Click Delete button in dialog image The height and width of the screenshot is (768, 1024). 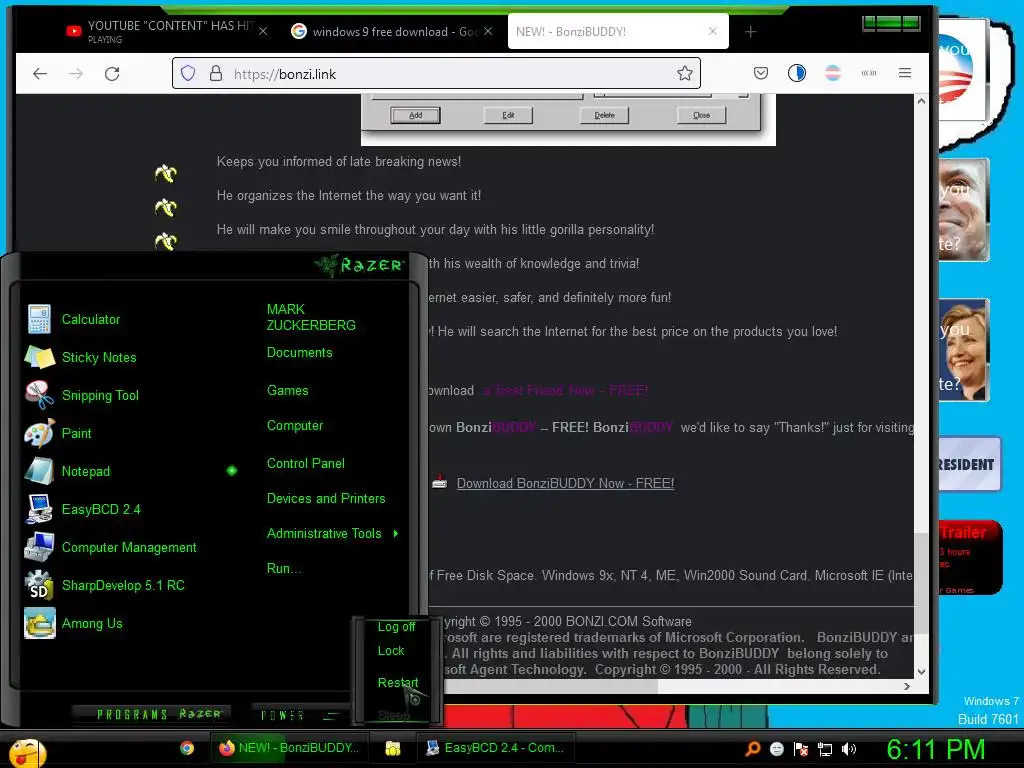coord(604,115)
